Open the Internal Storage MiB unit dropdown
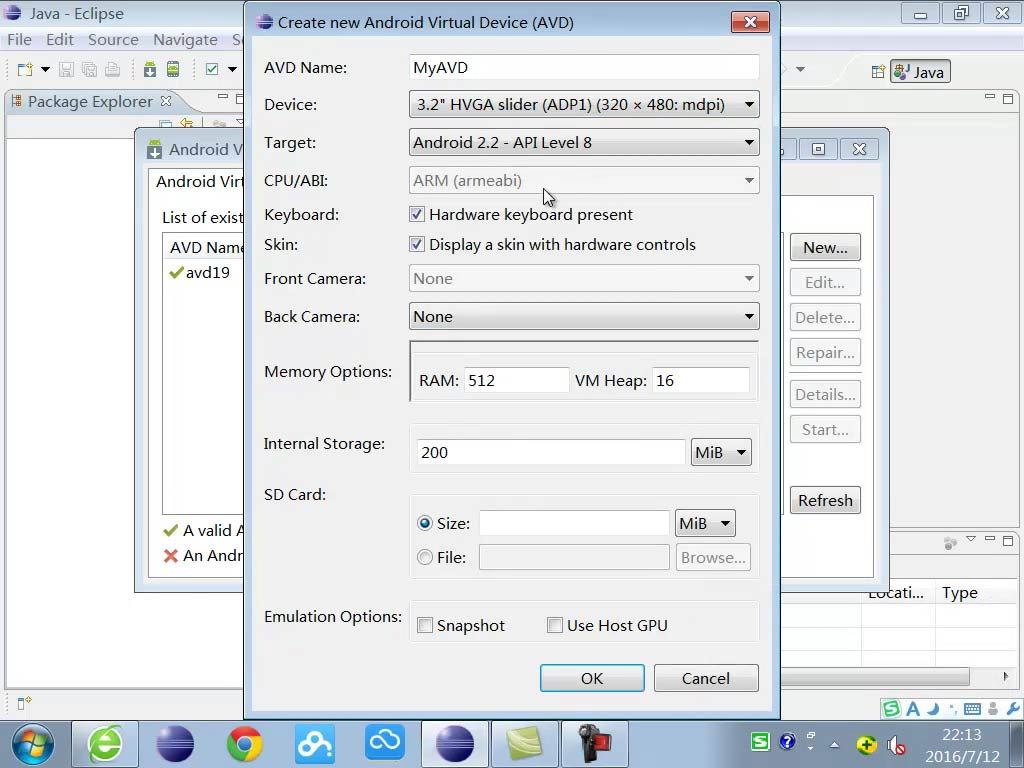The height and width of the screenshot is (768, 1024). (x=721, y=452)
